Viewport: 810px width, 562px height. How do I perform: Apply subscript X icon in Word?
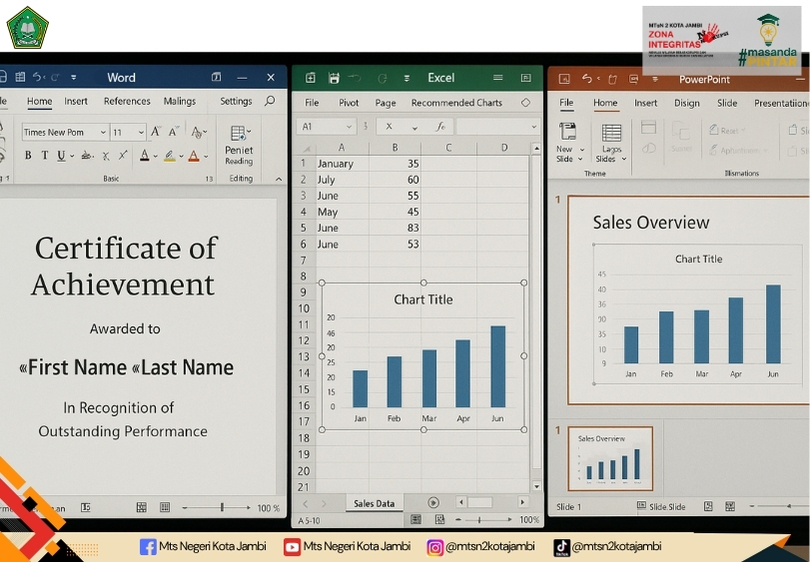[x=105, y=155]
